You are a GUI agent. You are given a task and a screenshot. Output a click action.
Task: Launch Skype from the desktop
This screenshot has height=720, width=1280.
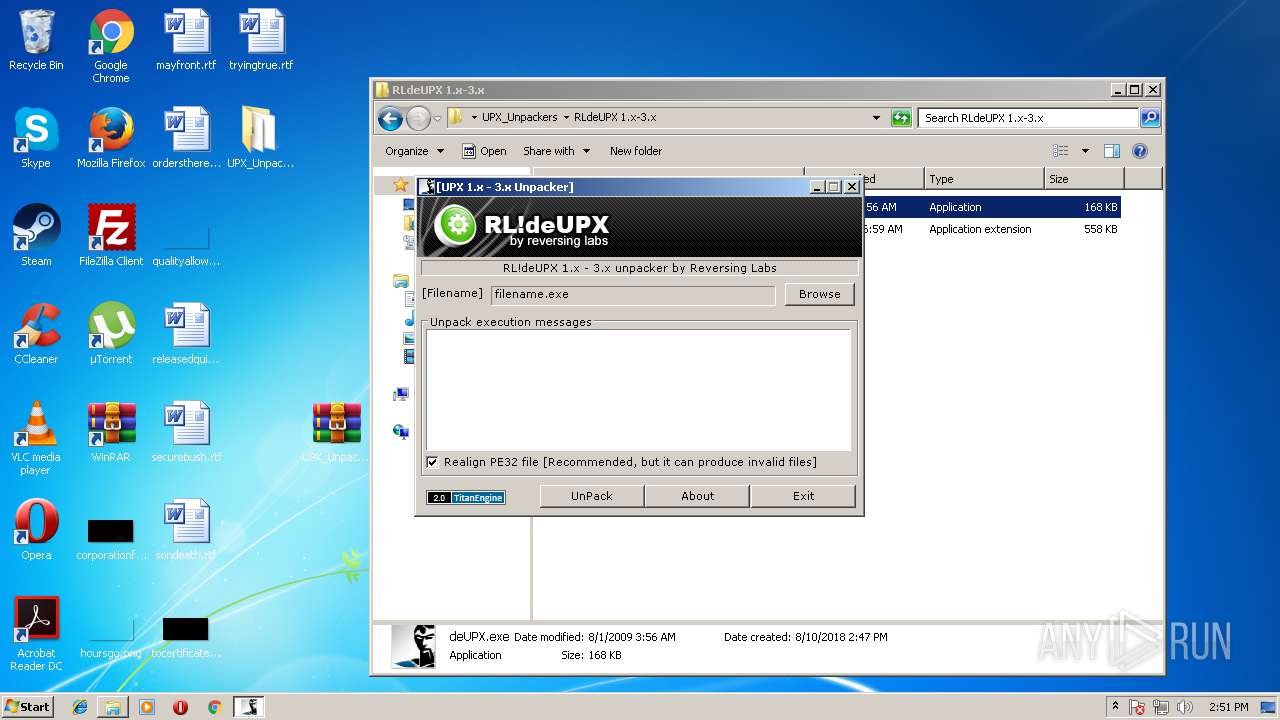click(x=36, y=138)
